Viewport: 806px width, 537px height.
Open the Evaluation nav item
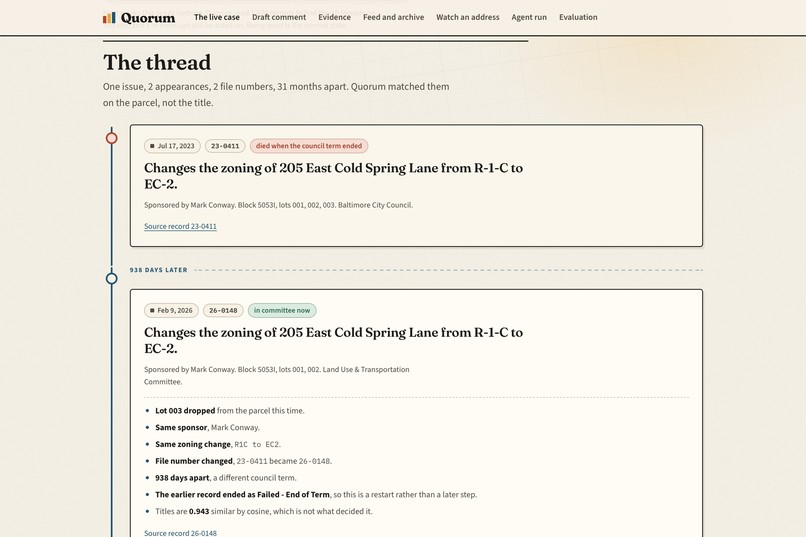tap(578, 17)
